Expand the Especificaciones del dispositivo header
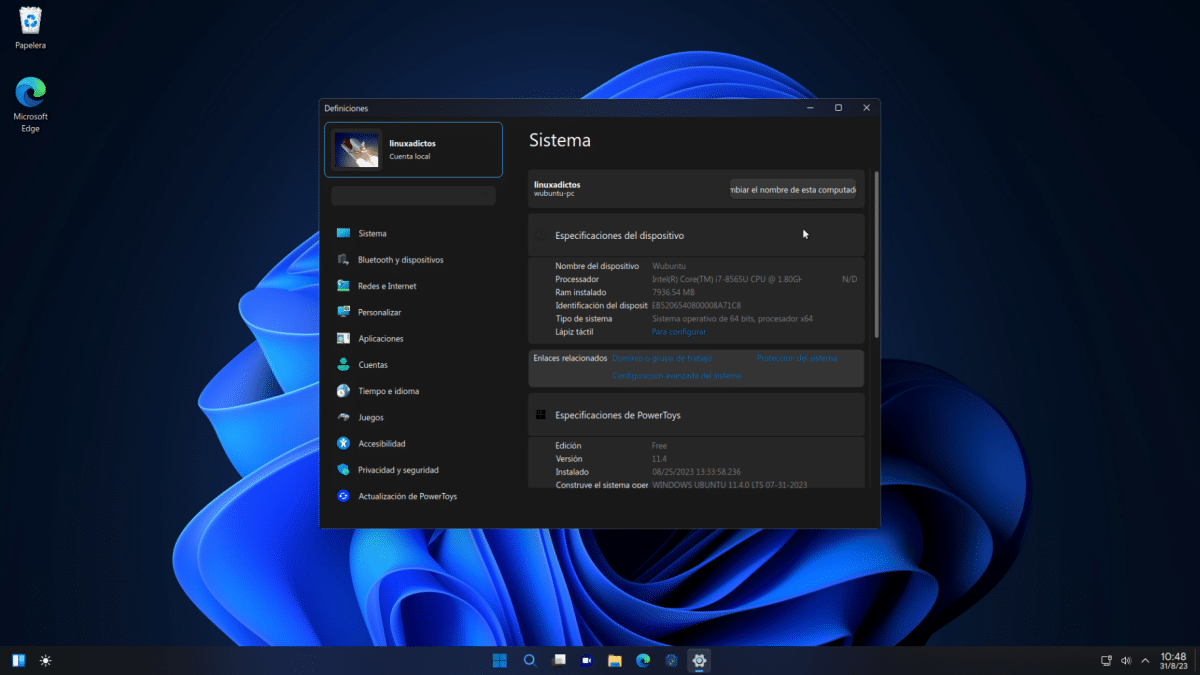 (x=696, y=235)
